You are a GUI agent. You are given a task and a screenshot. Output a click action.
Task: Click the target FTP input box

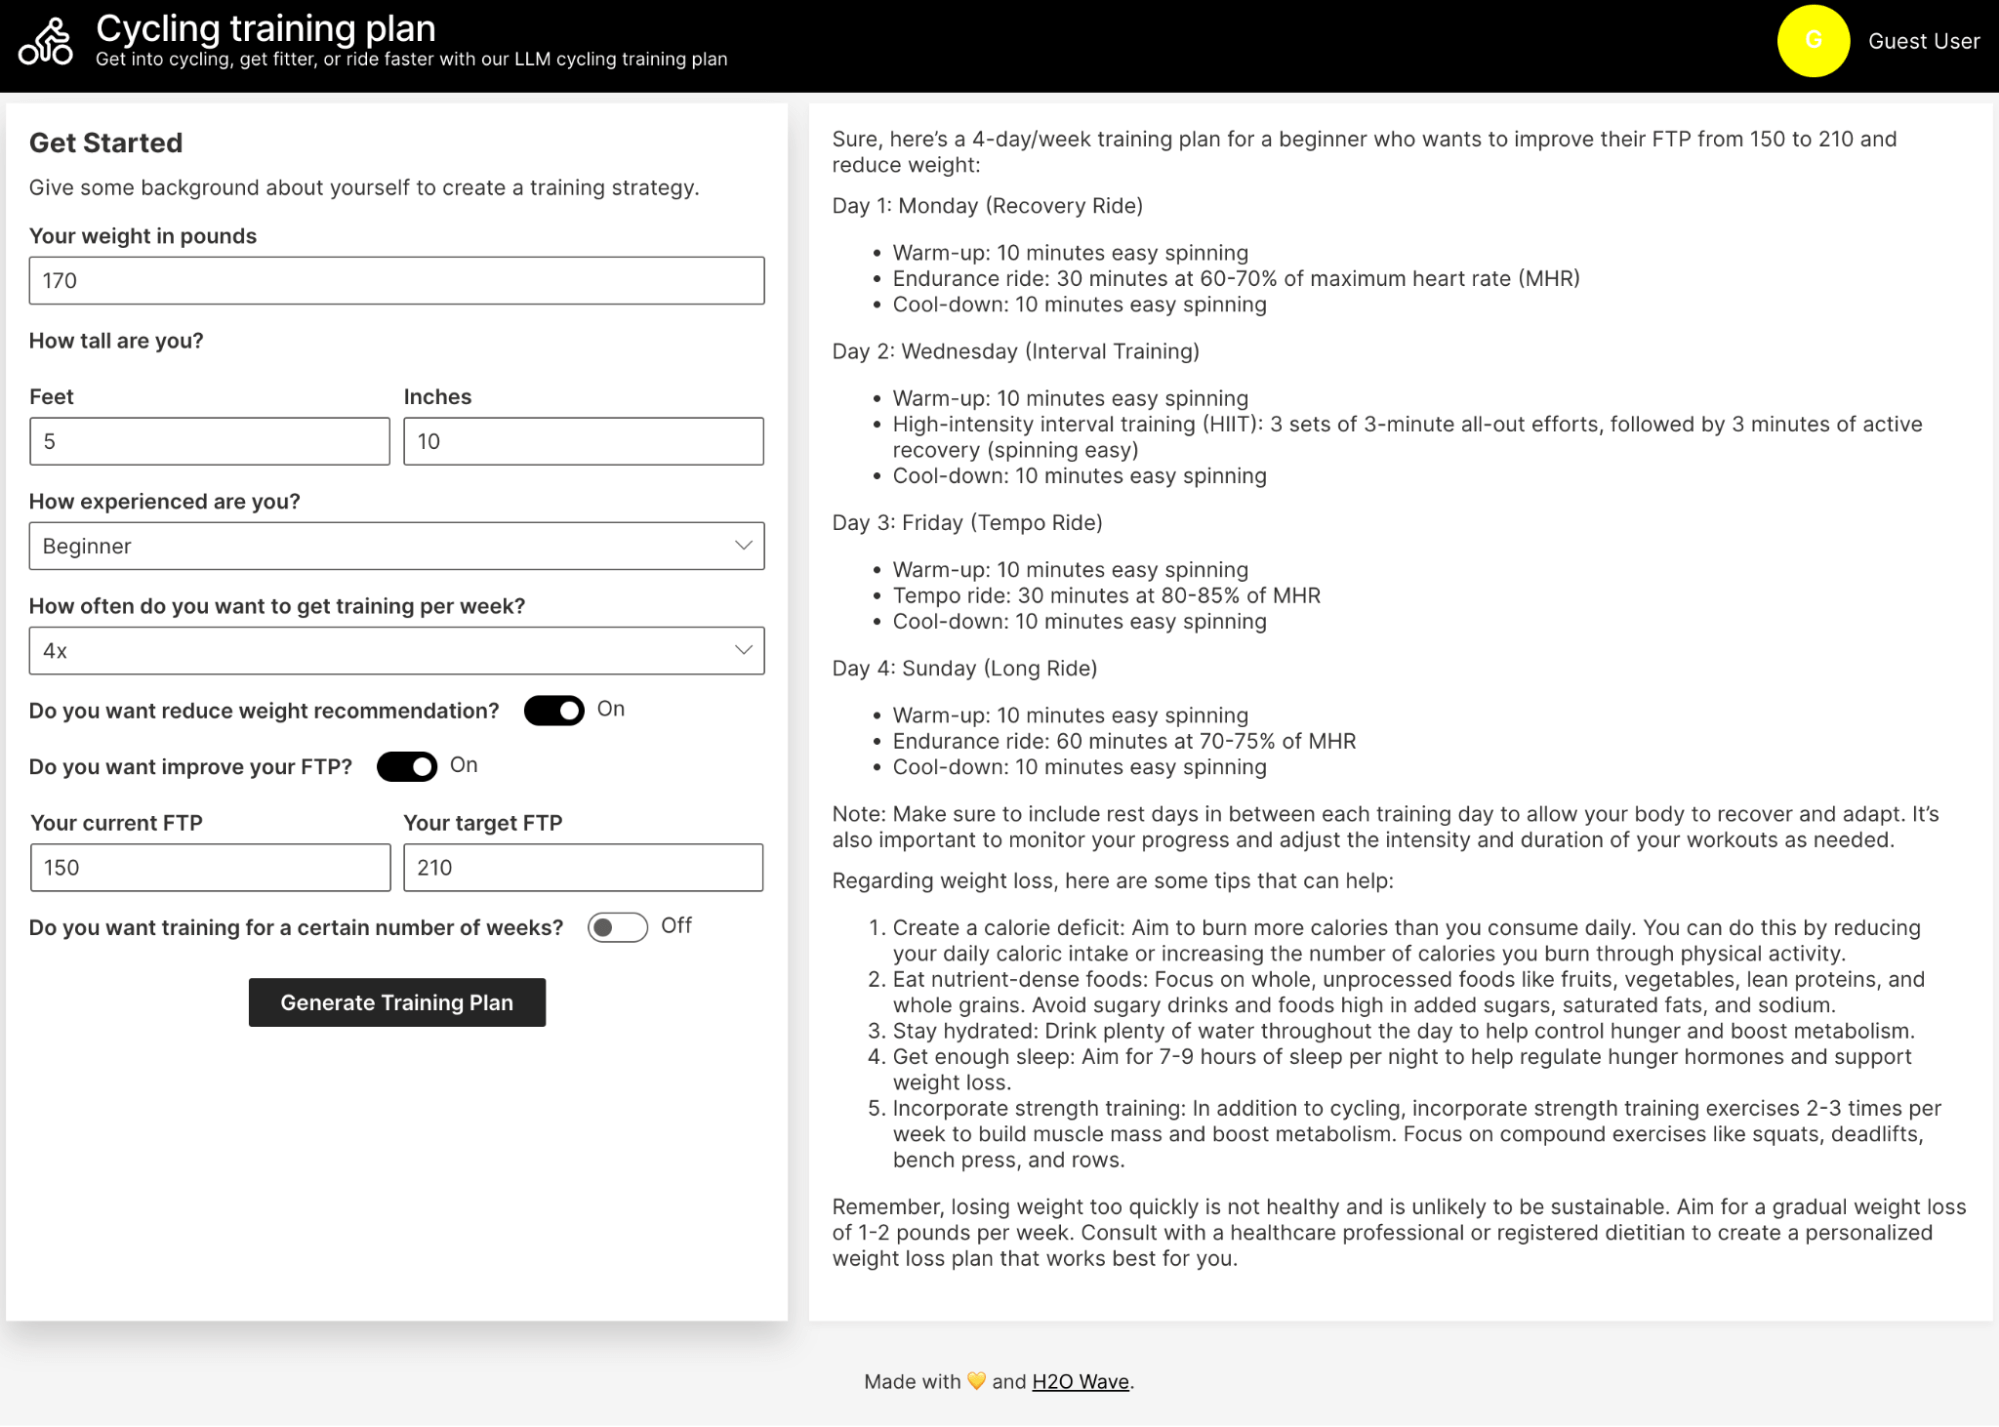(583, 867)
